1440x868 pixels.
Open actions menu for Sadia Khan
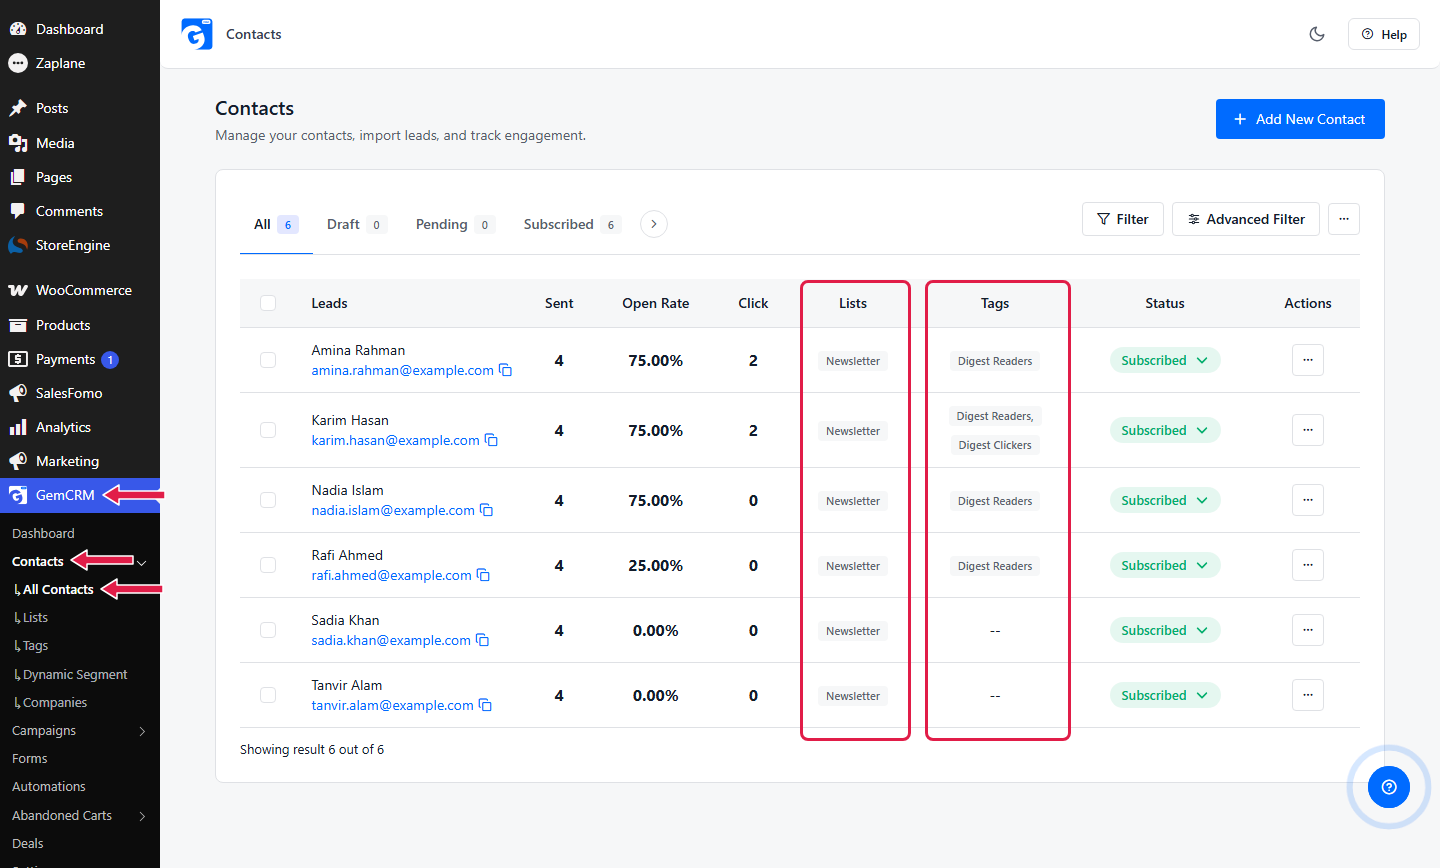(1308, 630)
